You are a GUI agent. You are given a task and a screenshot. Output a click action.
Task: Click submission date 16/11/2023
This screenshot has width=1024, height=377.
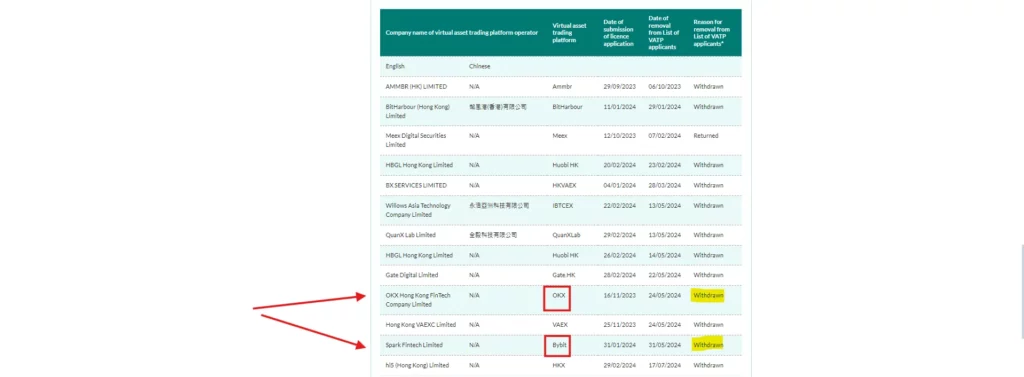(x=619, y=295)
